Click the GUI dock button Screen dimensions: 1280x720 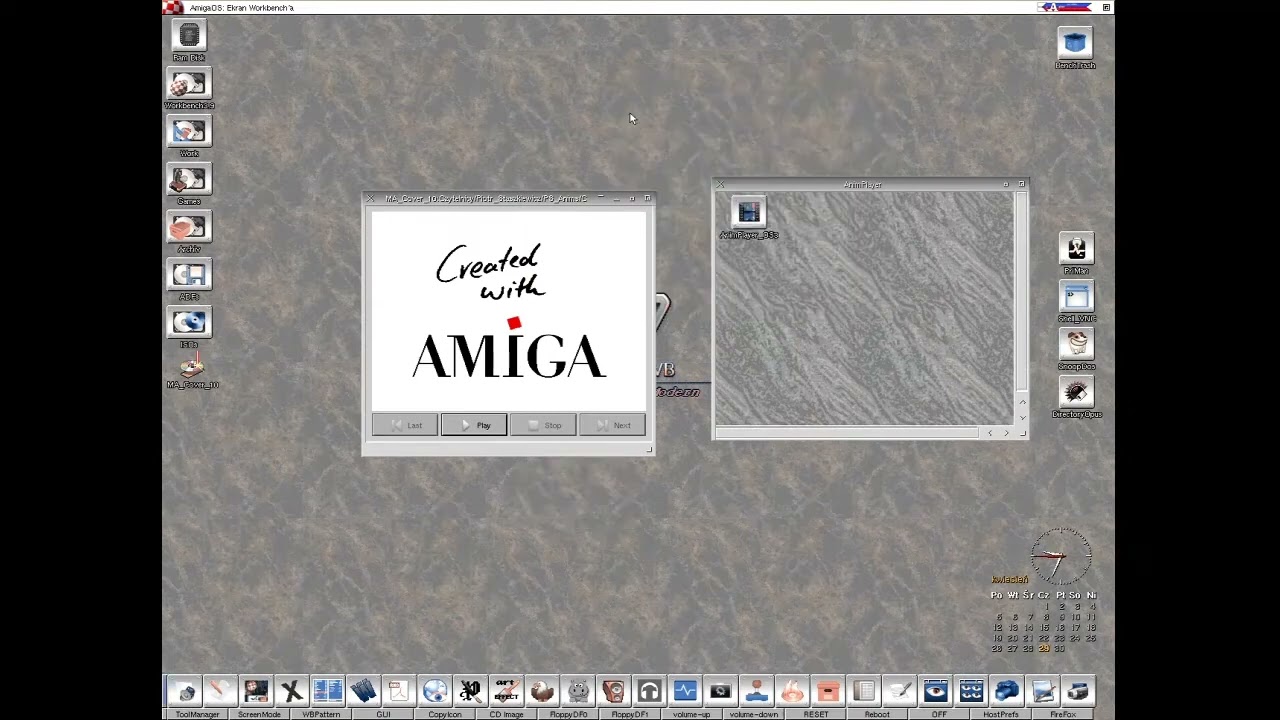[383, 714]
